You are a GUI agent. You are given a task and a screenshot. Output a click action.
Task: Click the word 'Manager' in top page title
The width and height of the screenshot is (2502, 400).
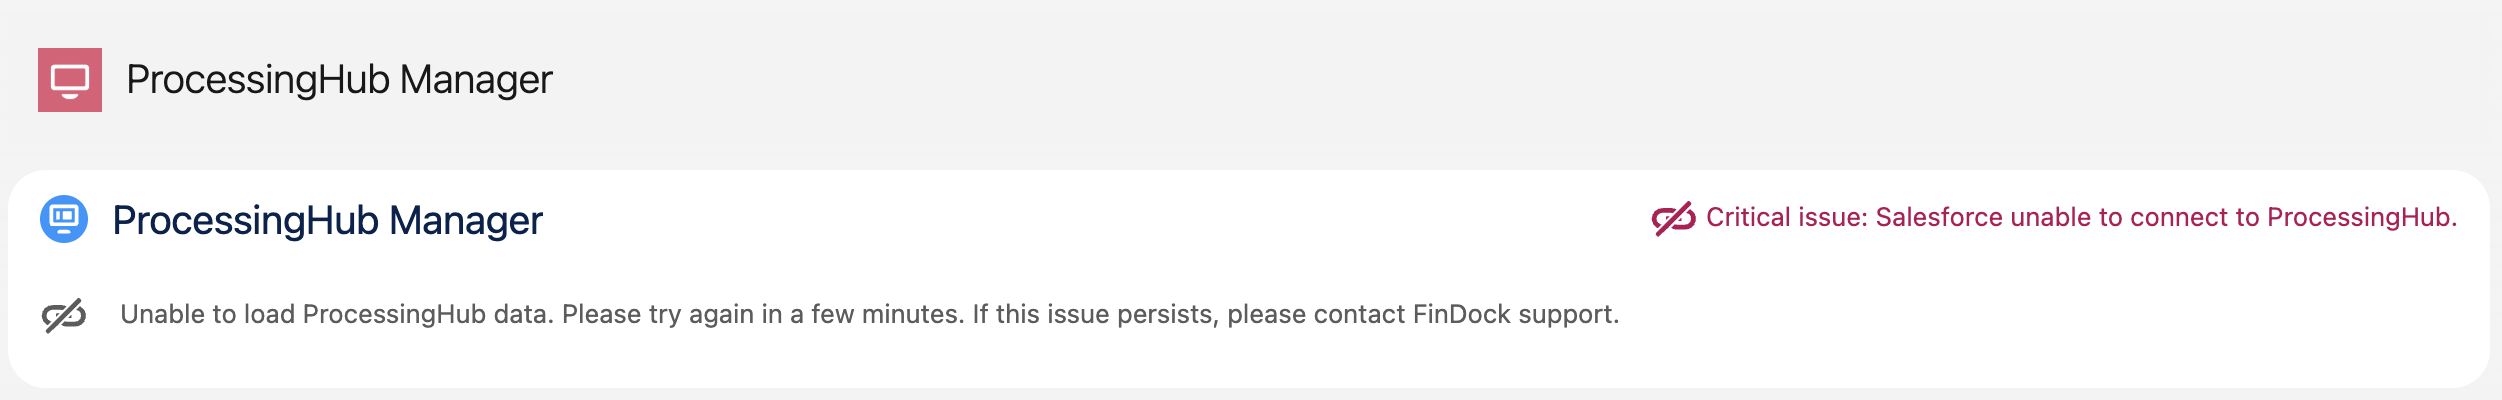(x=476, y=80)
